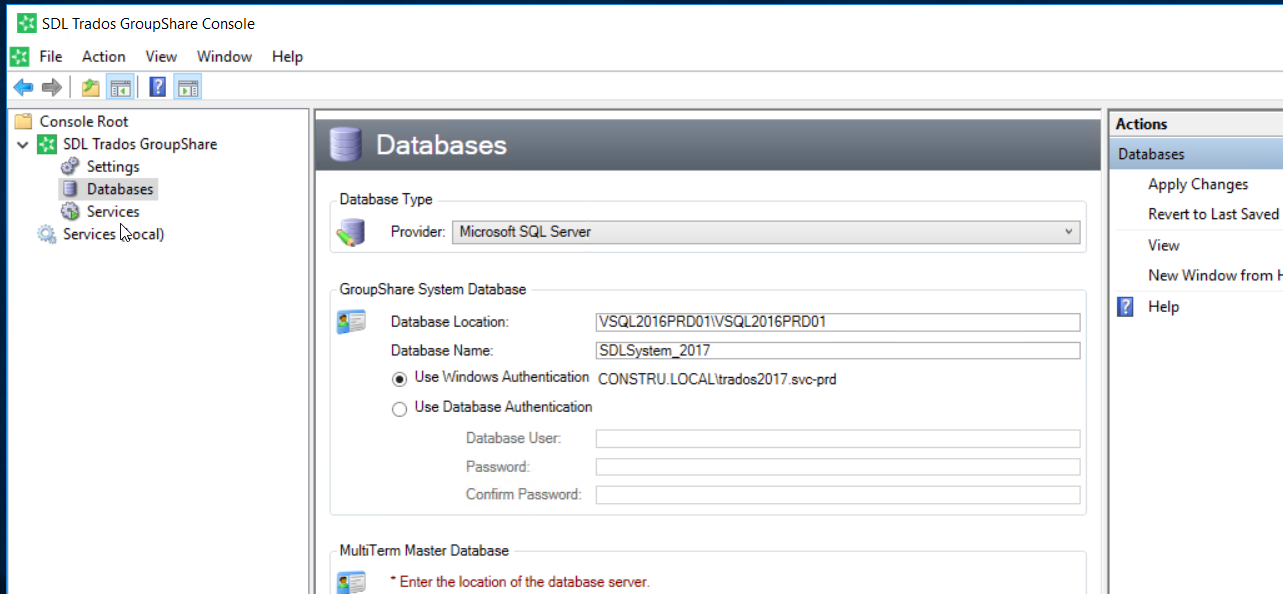This screenshot has width=1283, height=594.
Task: Click the MultiTerm Master Database card icon
Action: [351, 582]
